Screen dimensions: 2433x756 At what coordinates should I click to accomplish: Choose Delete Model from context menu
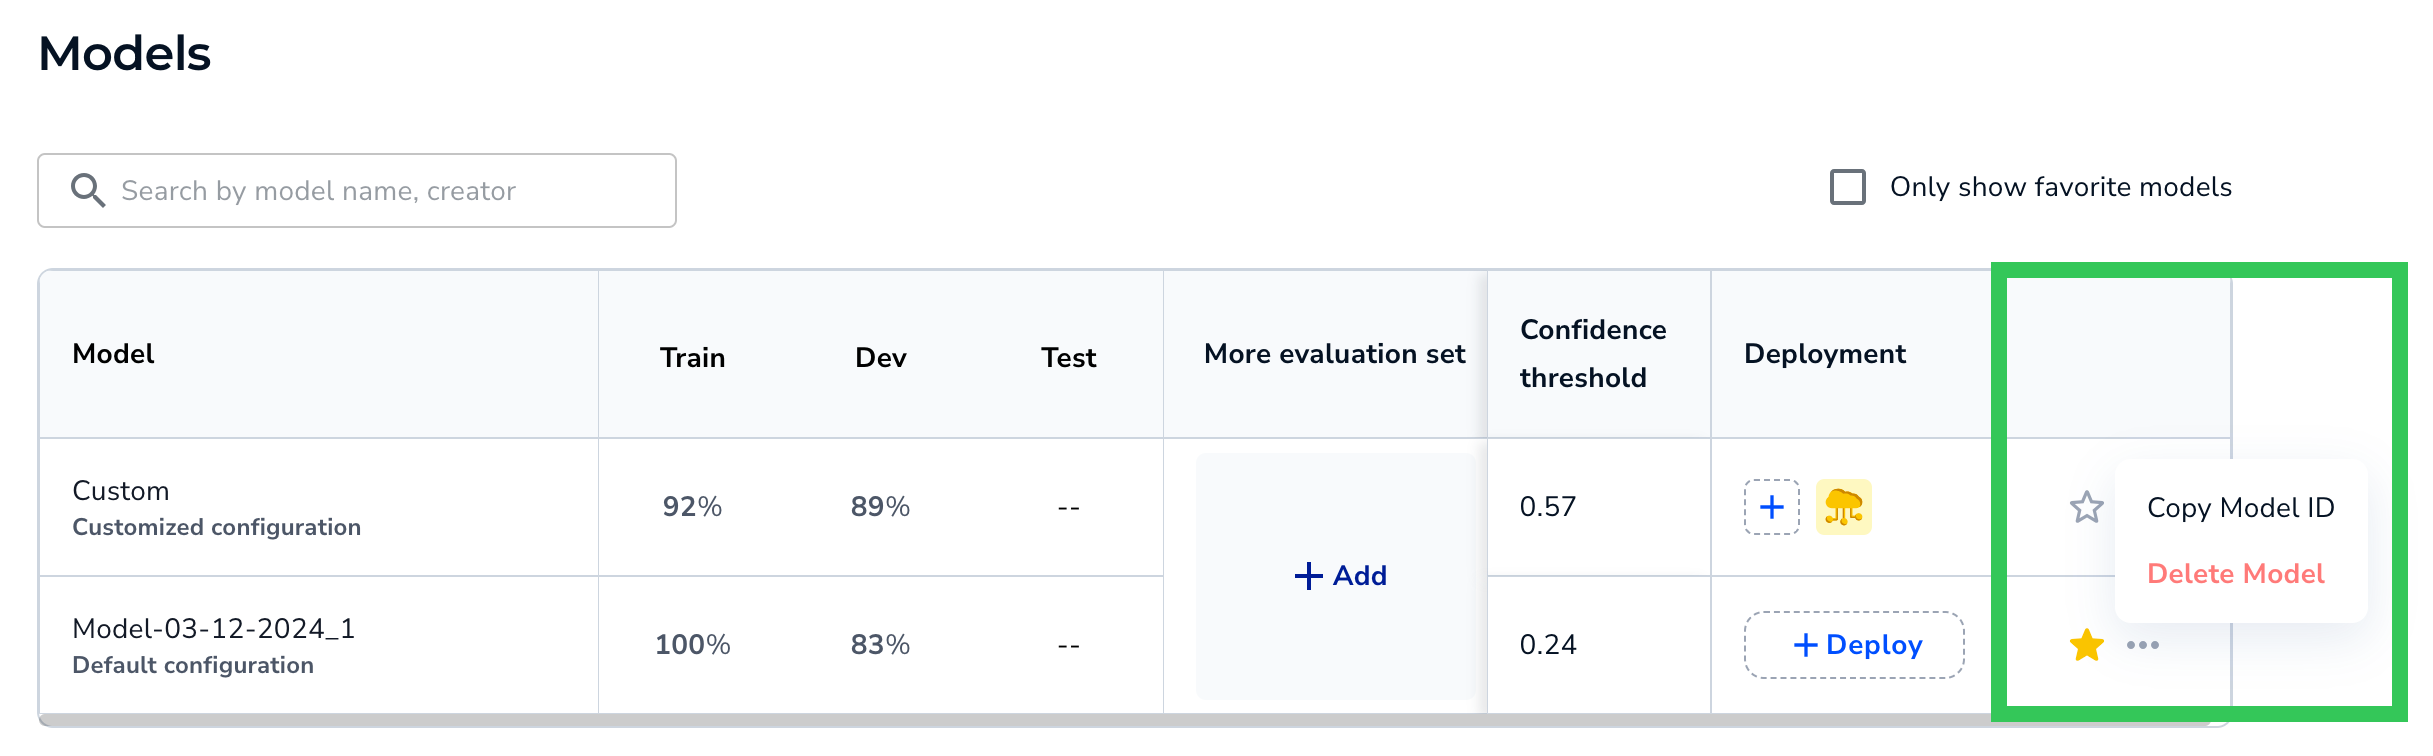[2235, 574]
